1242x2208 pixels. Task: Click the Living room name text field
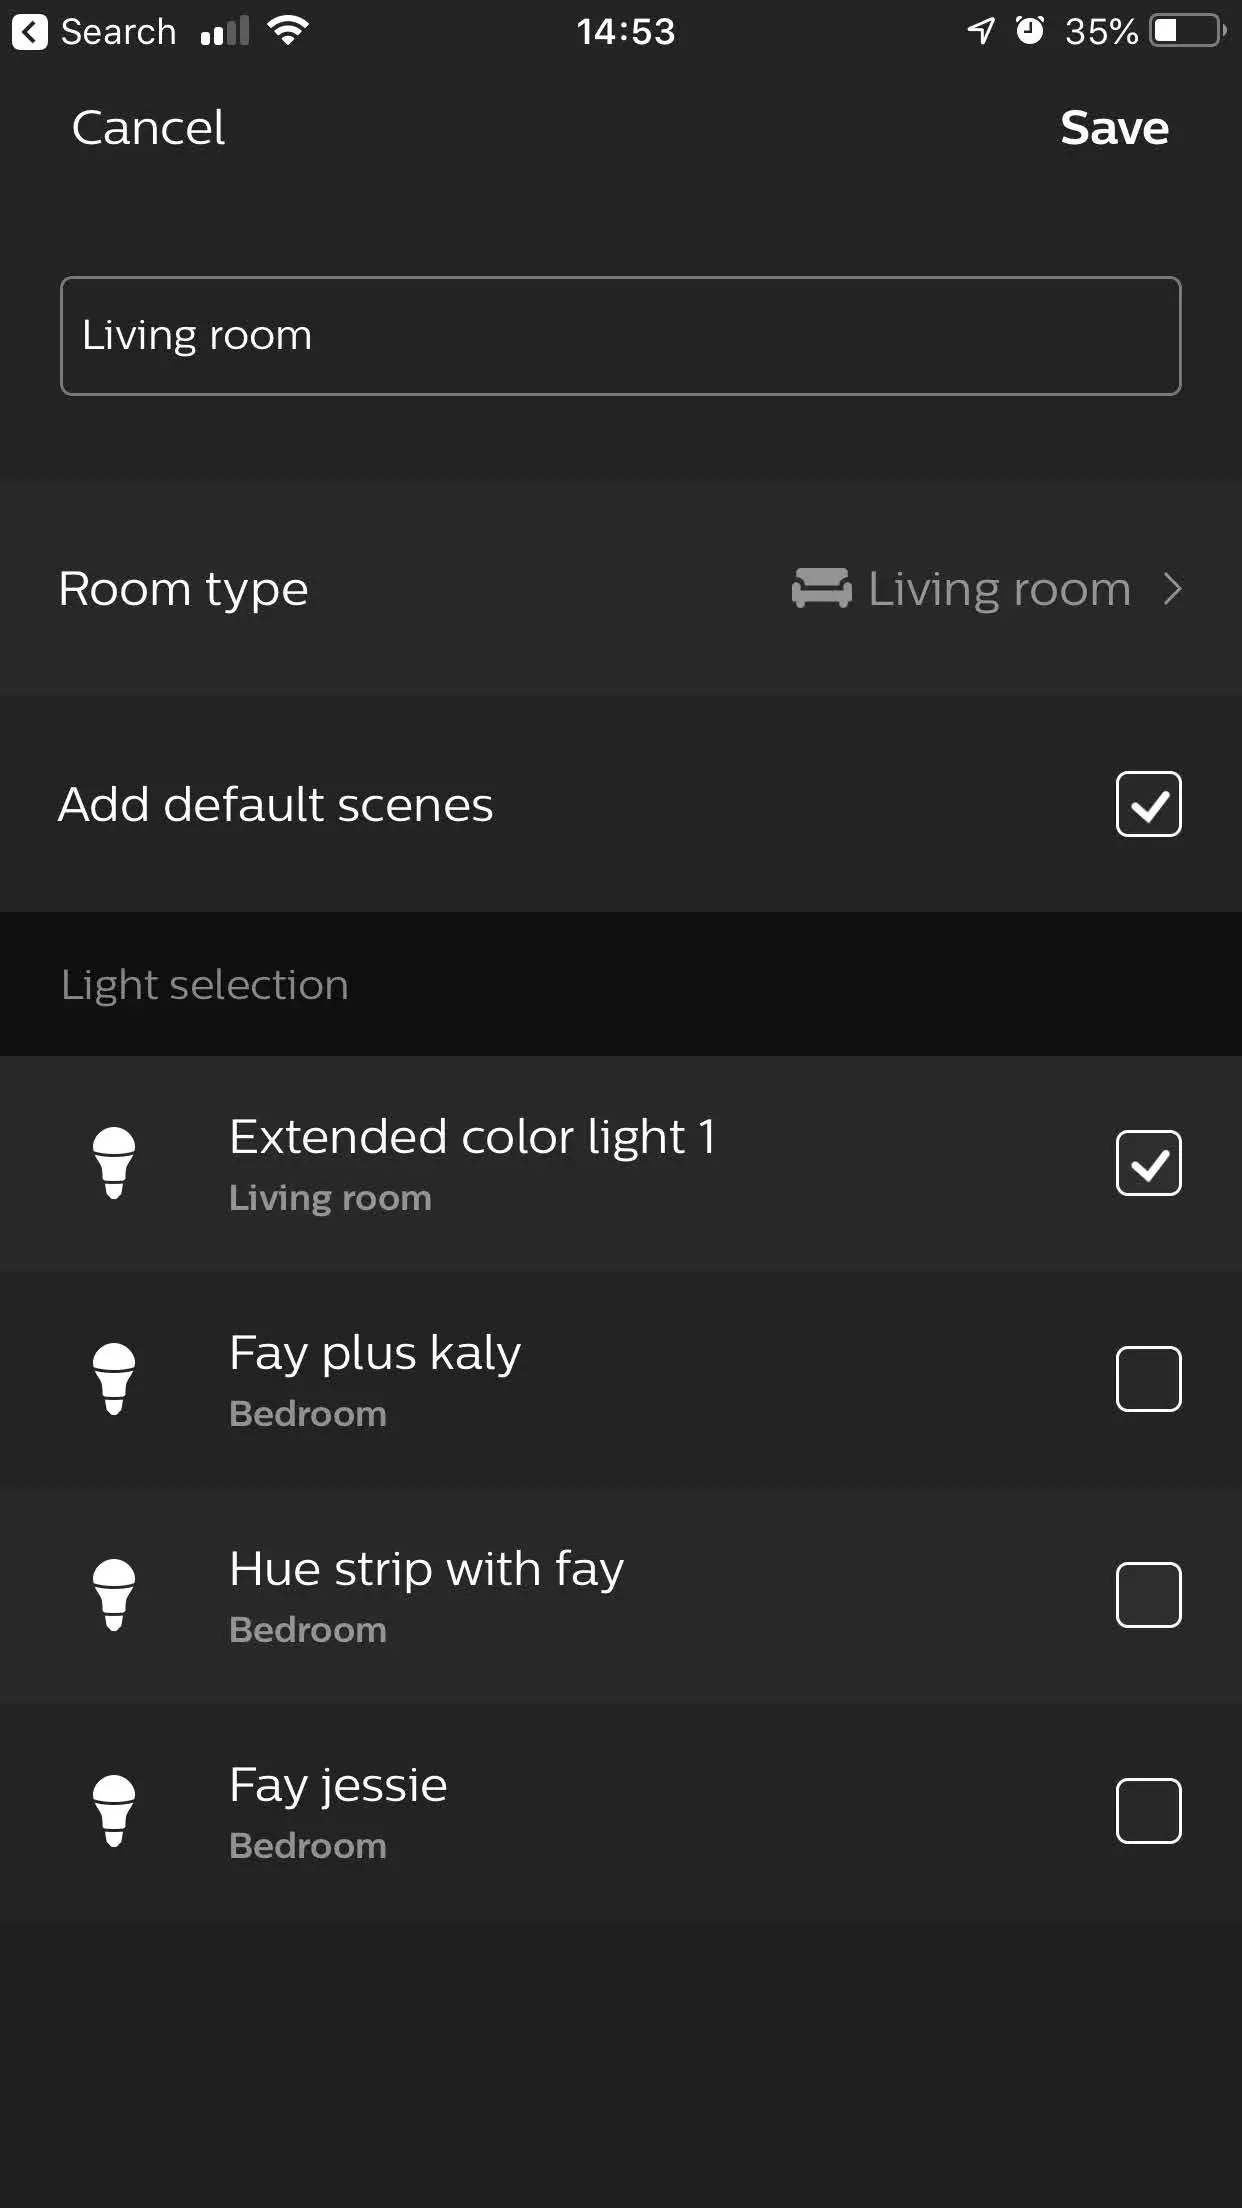[x=620, y=335]
